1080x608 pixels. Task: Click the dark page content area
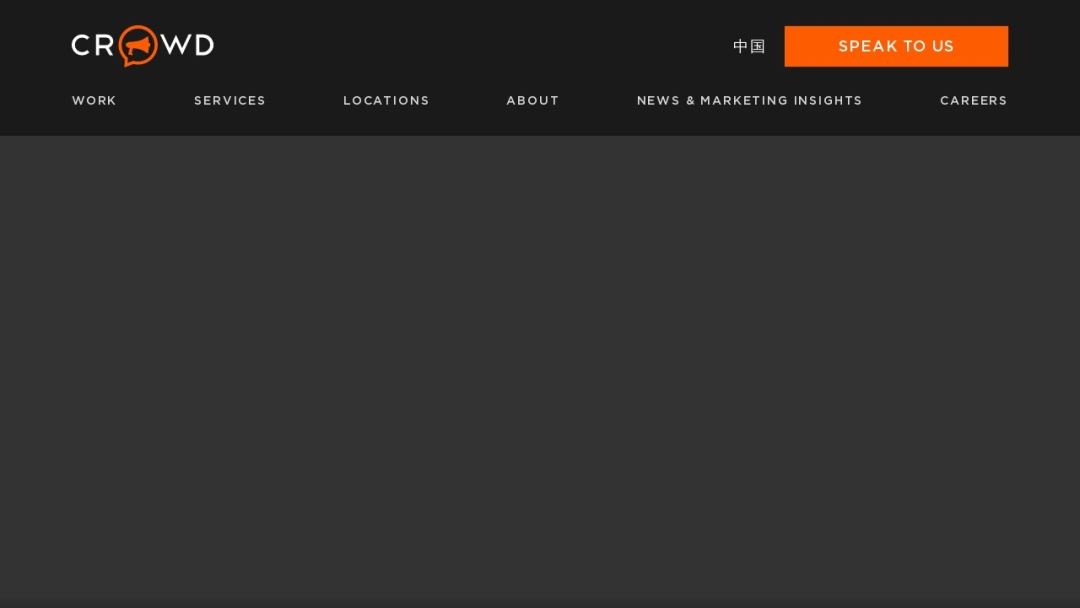[x=540, y=370]
